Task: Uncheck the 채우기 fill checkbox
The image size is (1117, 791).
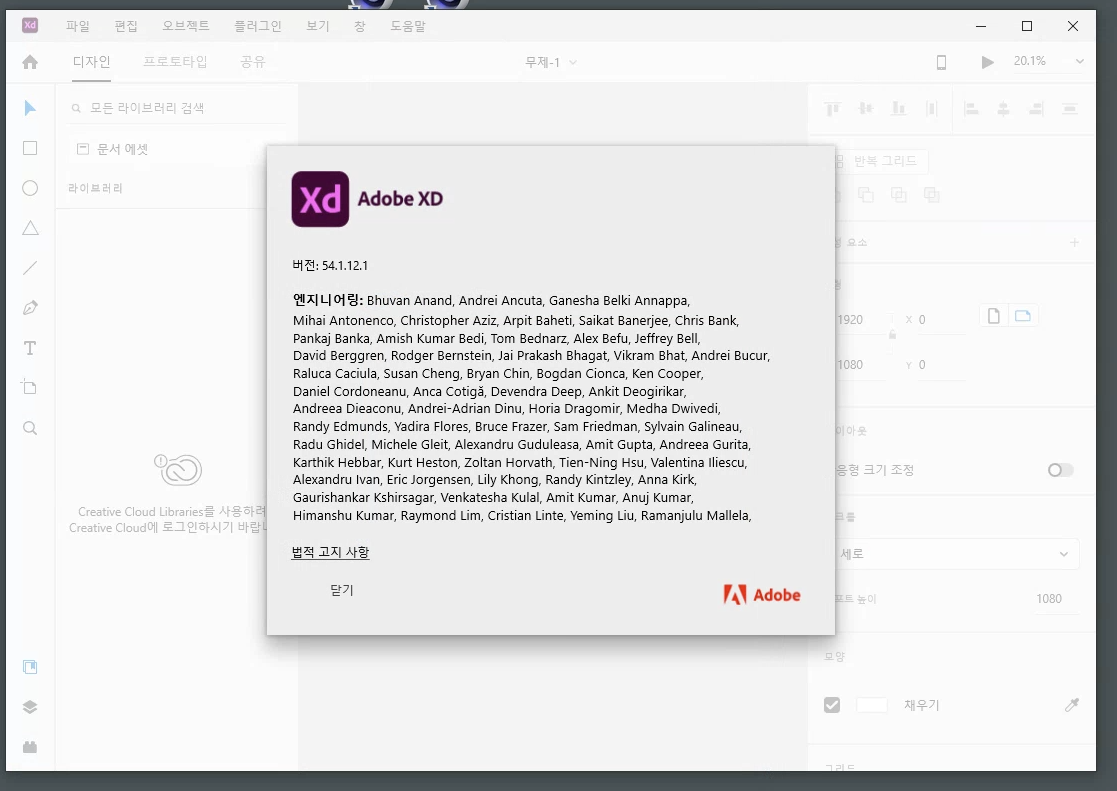Action: [x=832, y=705]
